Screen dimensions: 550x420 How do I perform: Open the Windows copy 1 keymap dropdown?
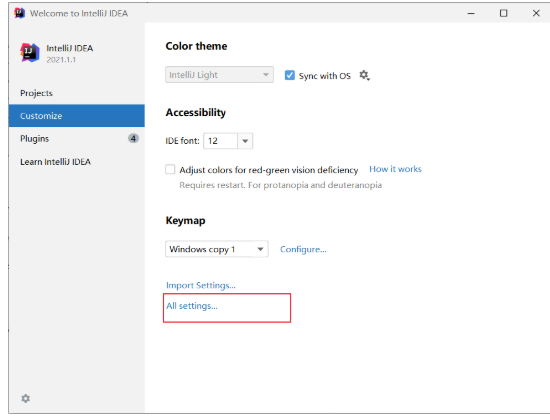click(x=217, y=249)
